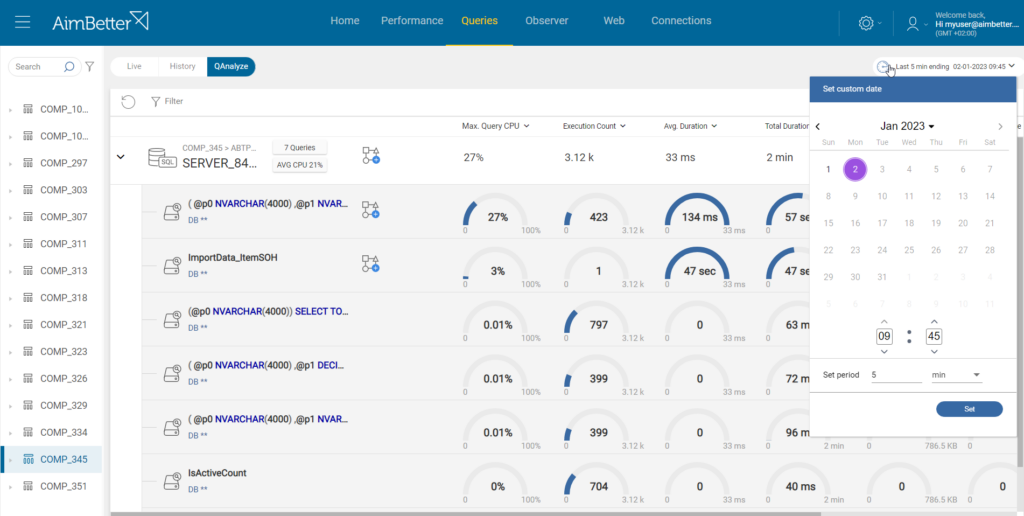Sort by Avg. Duration column
The height and width of the screenshot is (516, 1024).
(x=691, y=126)
